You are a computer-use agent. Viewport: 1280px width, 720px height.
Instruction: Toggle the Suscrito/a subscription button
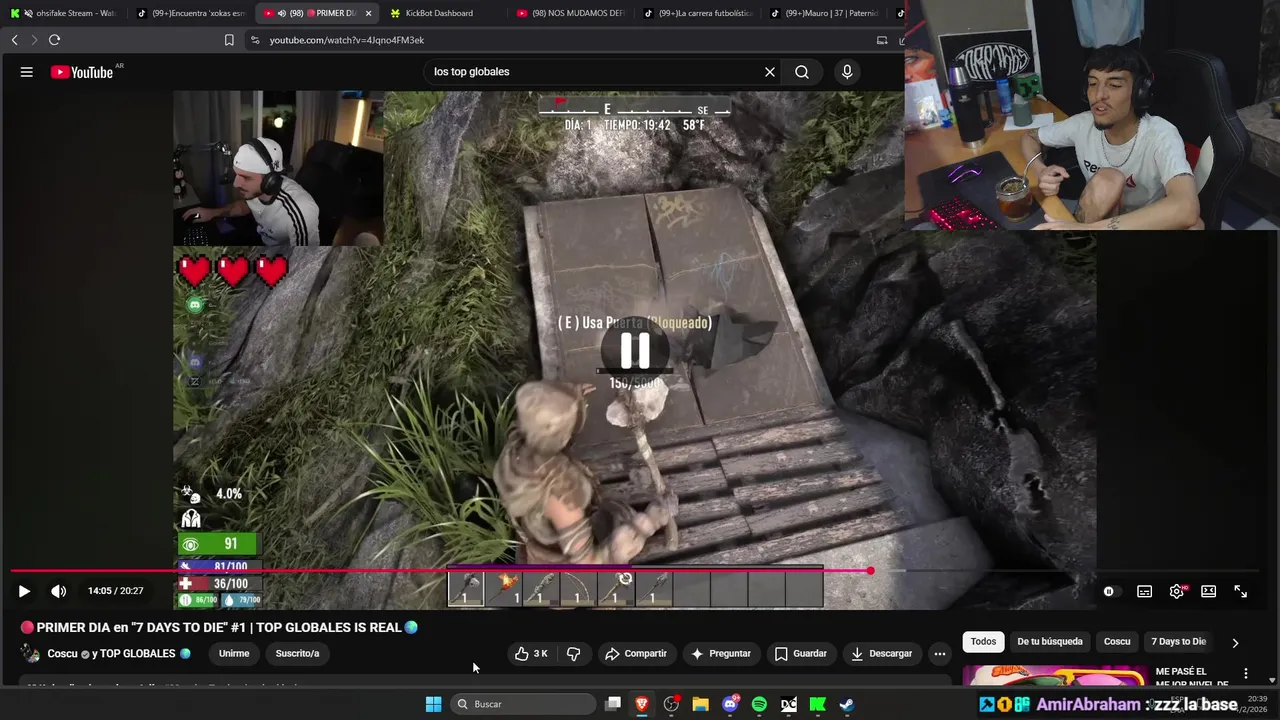pyautogui.click(x=297, y=654)
